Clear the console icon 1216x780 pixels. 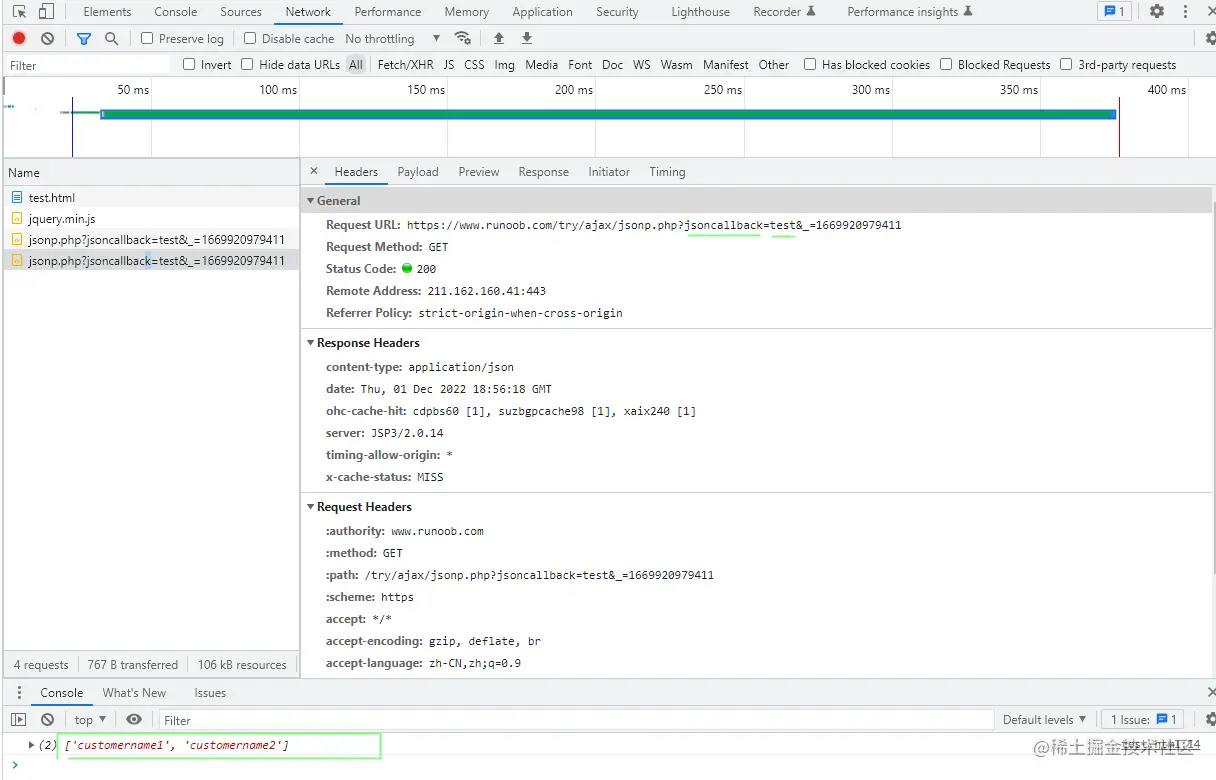[47, 719]
